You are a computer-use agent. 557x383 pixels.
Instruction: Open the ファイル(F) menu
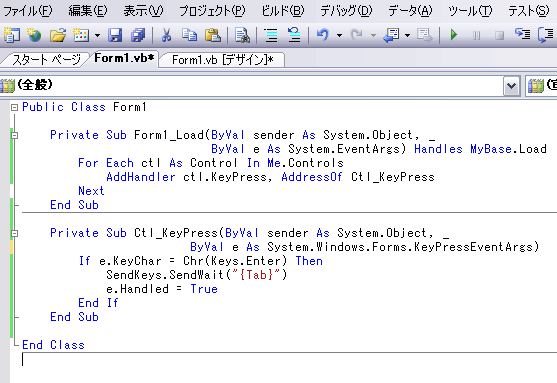point(28,11)
